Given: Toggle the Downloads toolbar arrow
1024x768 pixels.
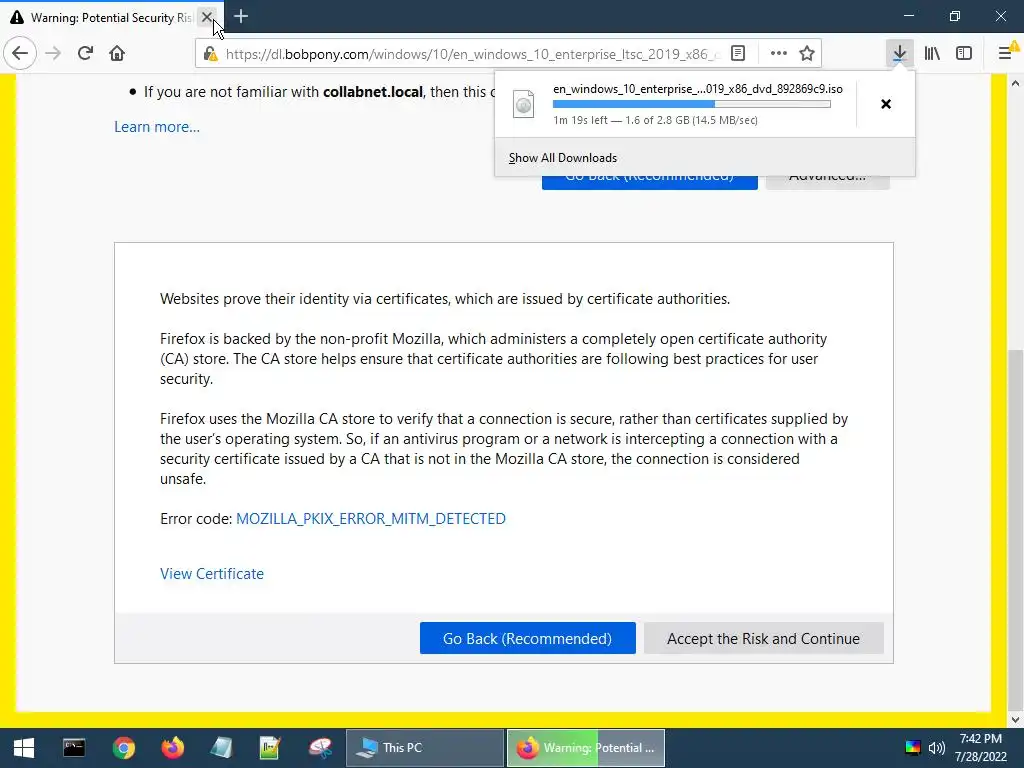Looking at the screenshot, I should point(899,53).
